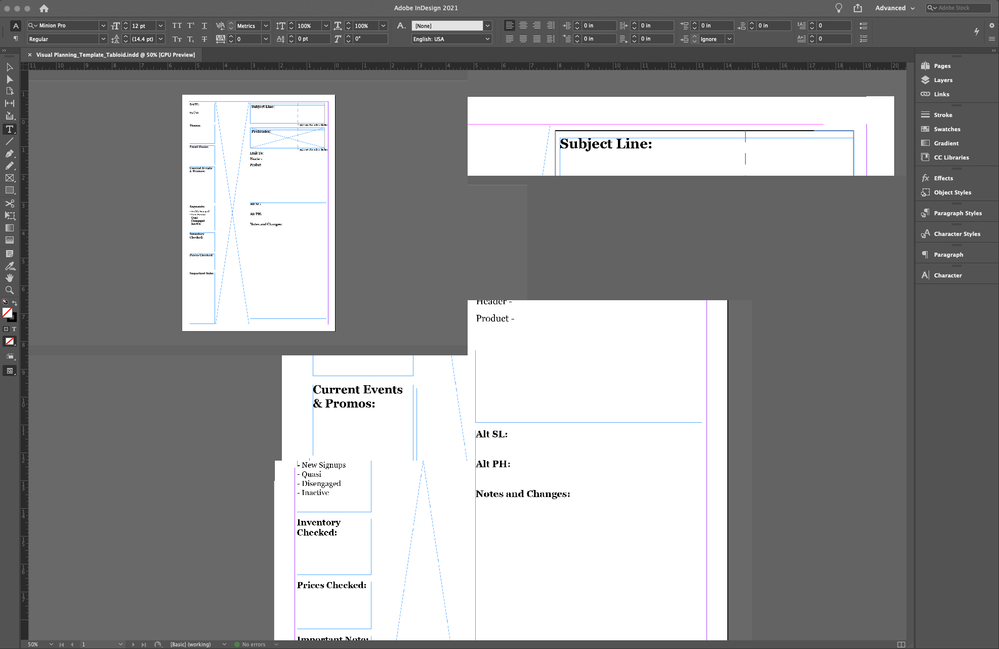Screen dimensions: 999x649
Task: Select the Selection tool
Action: [x=9, y=66]
